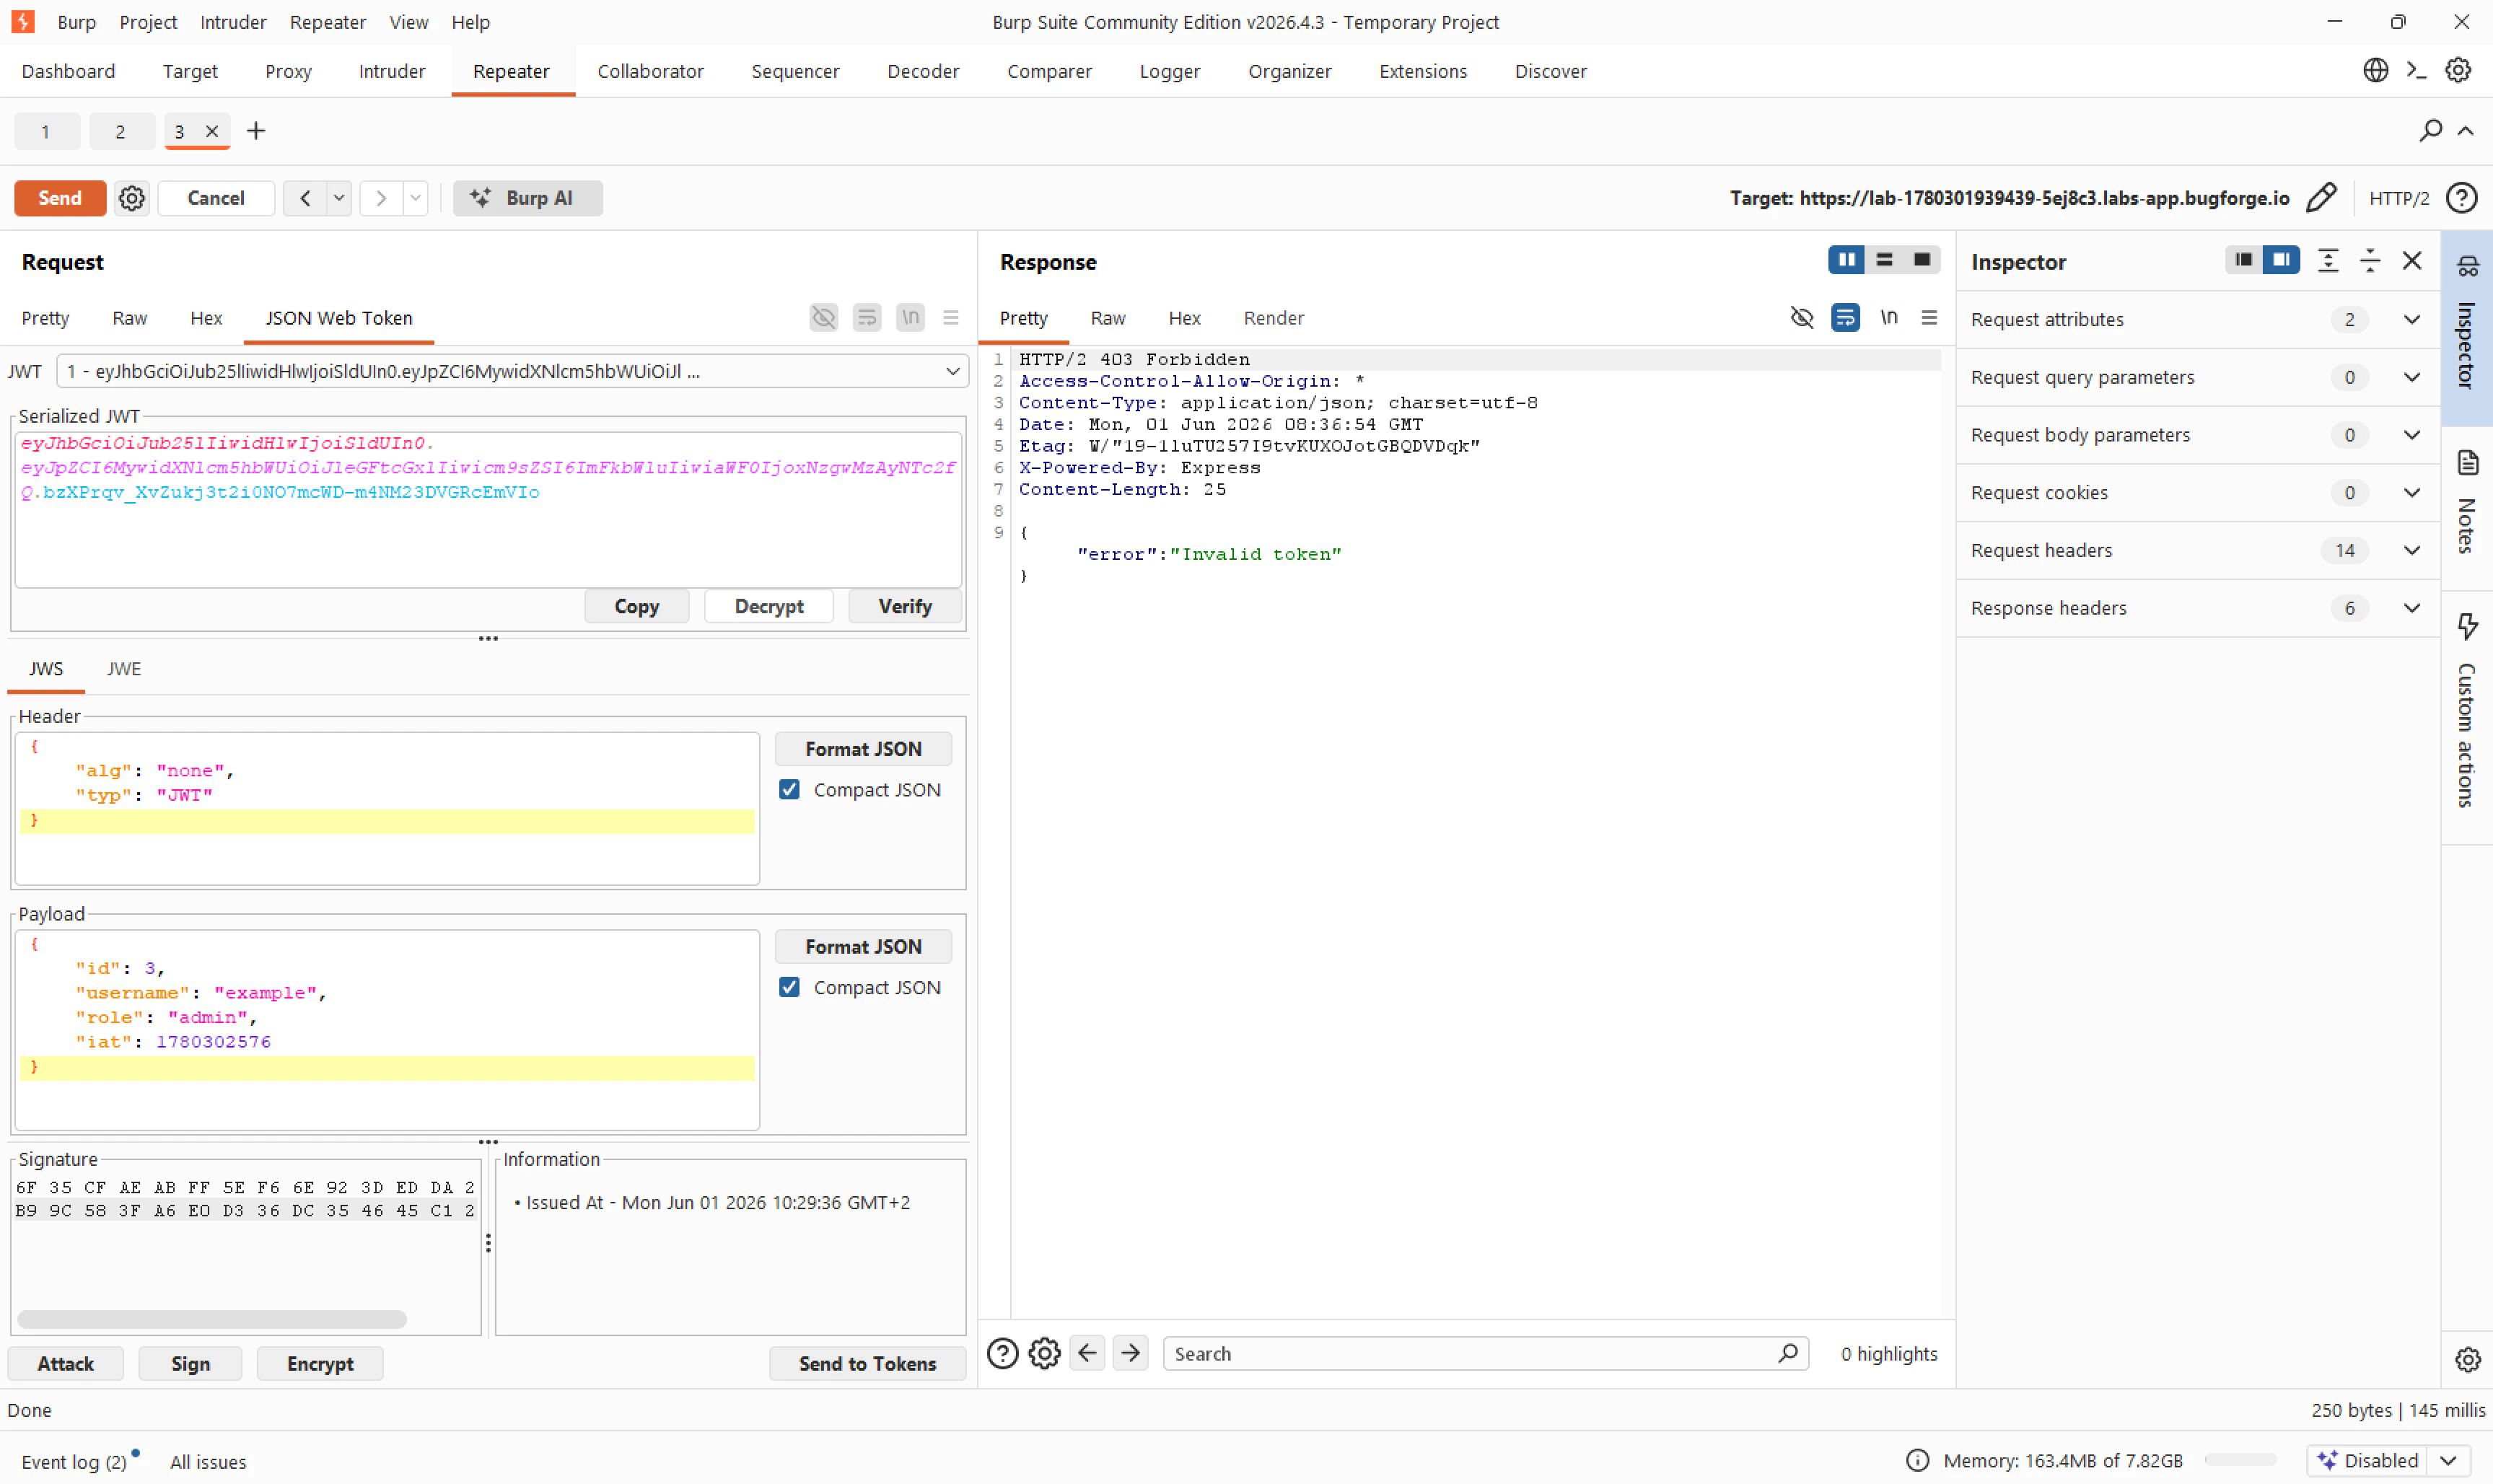Click the Burp AI sparkle button

click(527, 198)
